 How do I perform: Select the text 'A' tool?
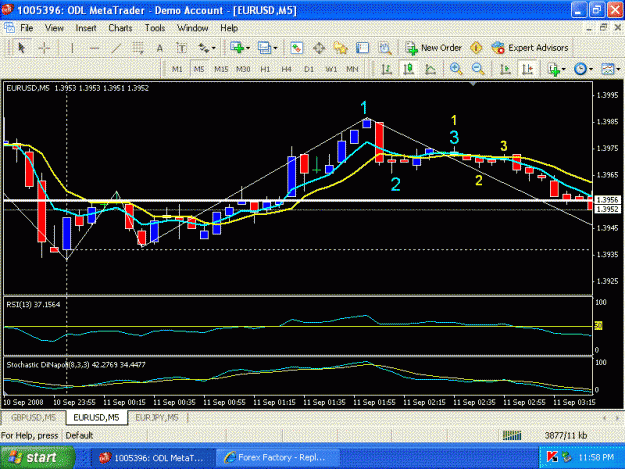point(159,48)
